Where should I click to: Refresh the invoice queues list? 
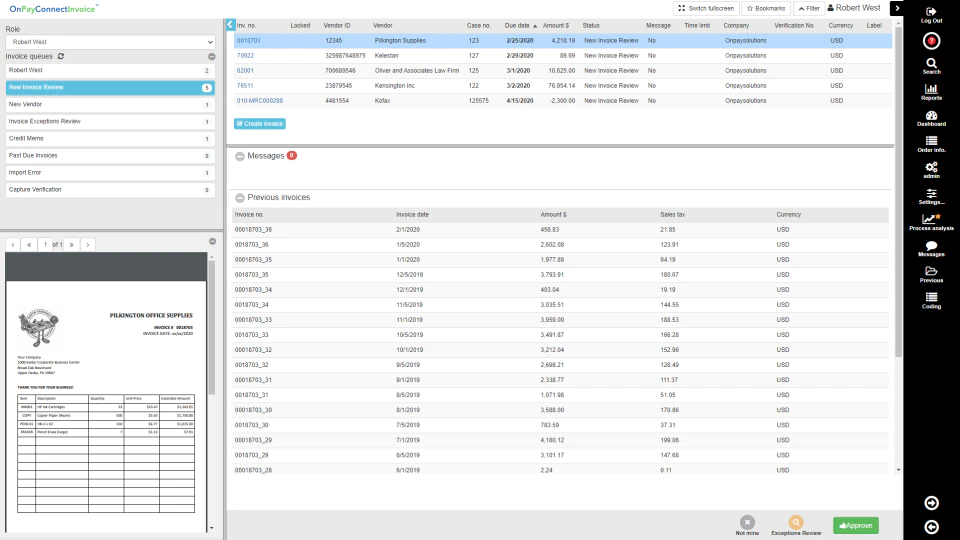61,56
